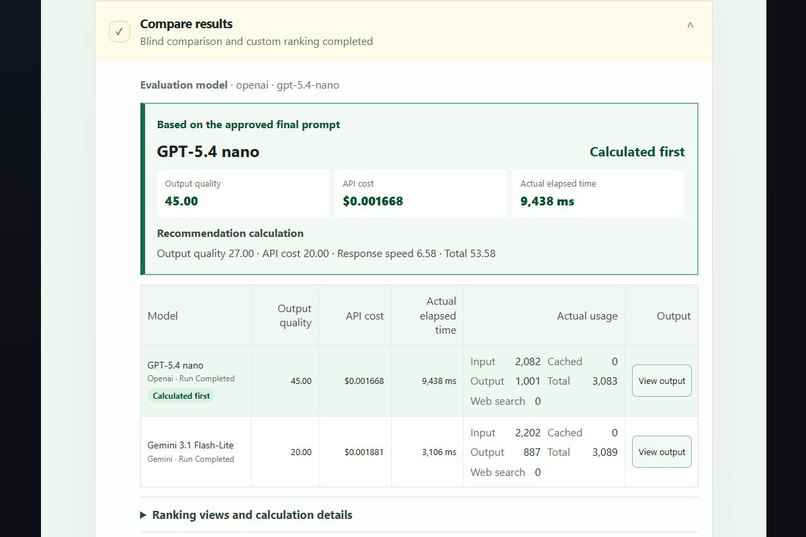The image size is (806, 537).
Task: Click the GPT-5.4 nano model name in table
Action: point(175,365)
